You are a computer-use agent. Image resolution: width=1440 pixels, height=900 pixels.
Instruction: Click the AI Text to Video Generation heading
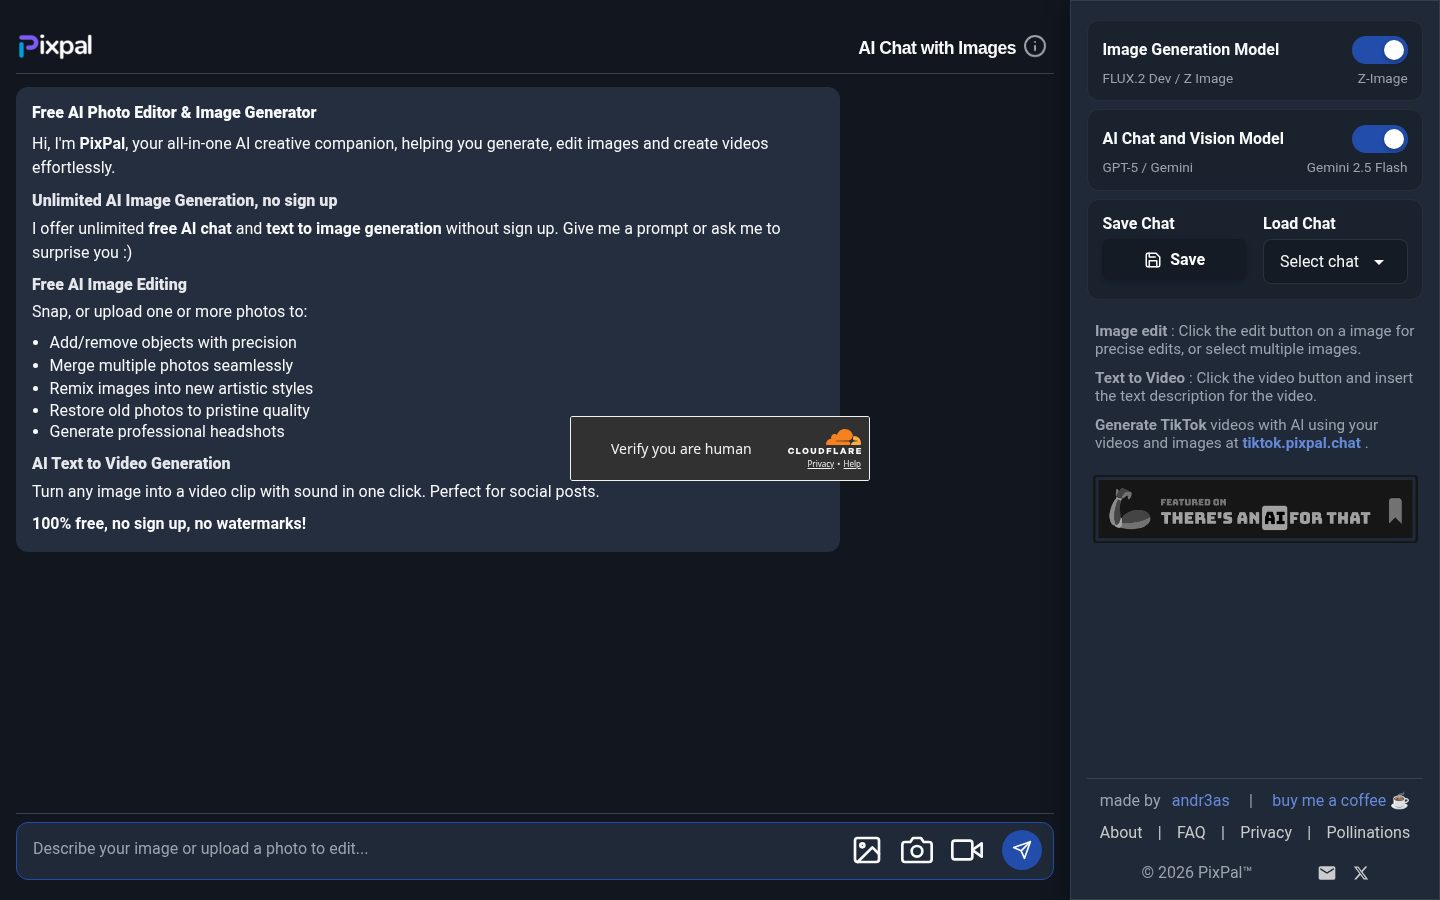pos(131,464)
